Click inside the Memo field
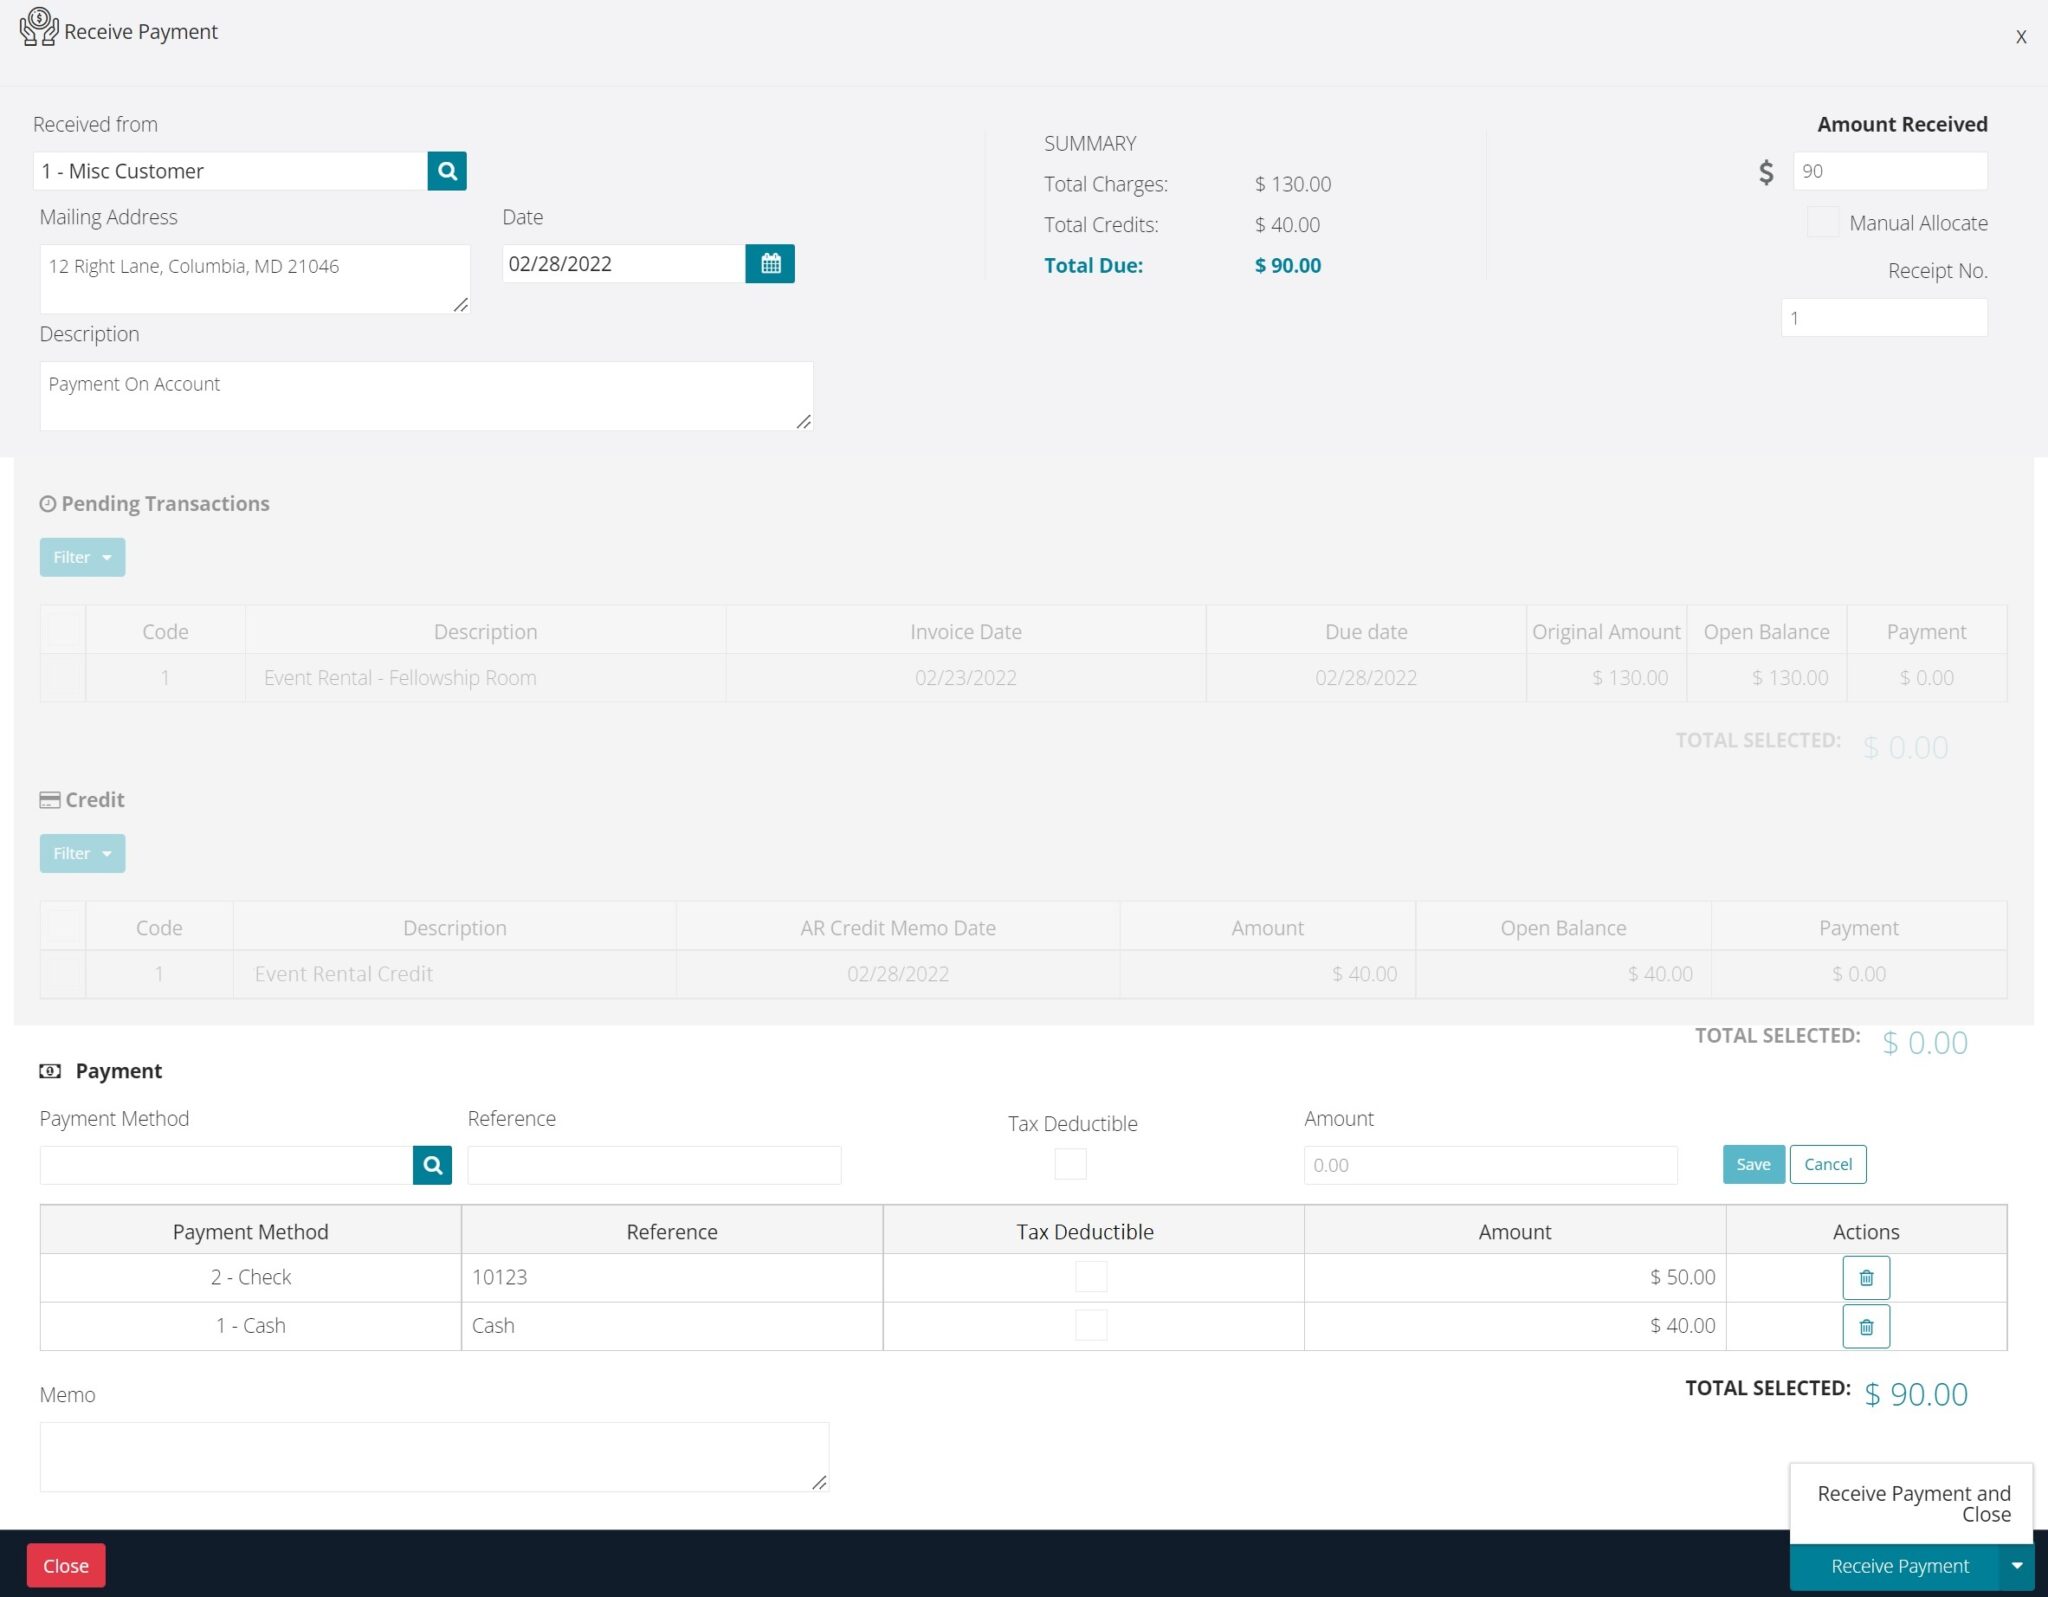Image resolution: width=2048 pixels, height=1597 pixels. pyautogui.click(x=430, y=1455)
